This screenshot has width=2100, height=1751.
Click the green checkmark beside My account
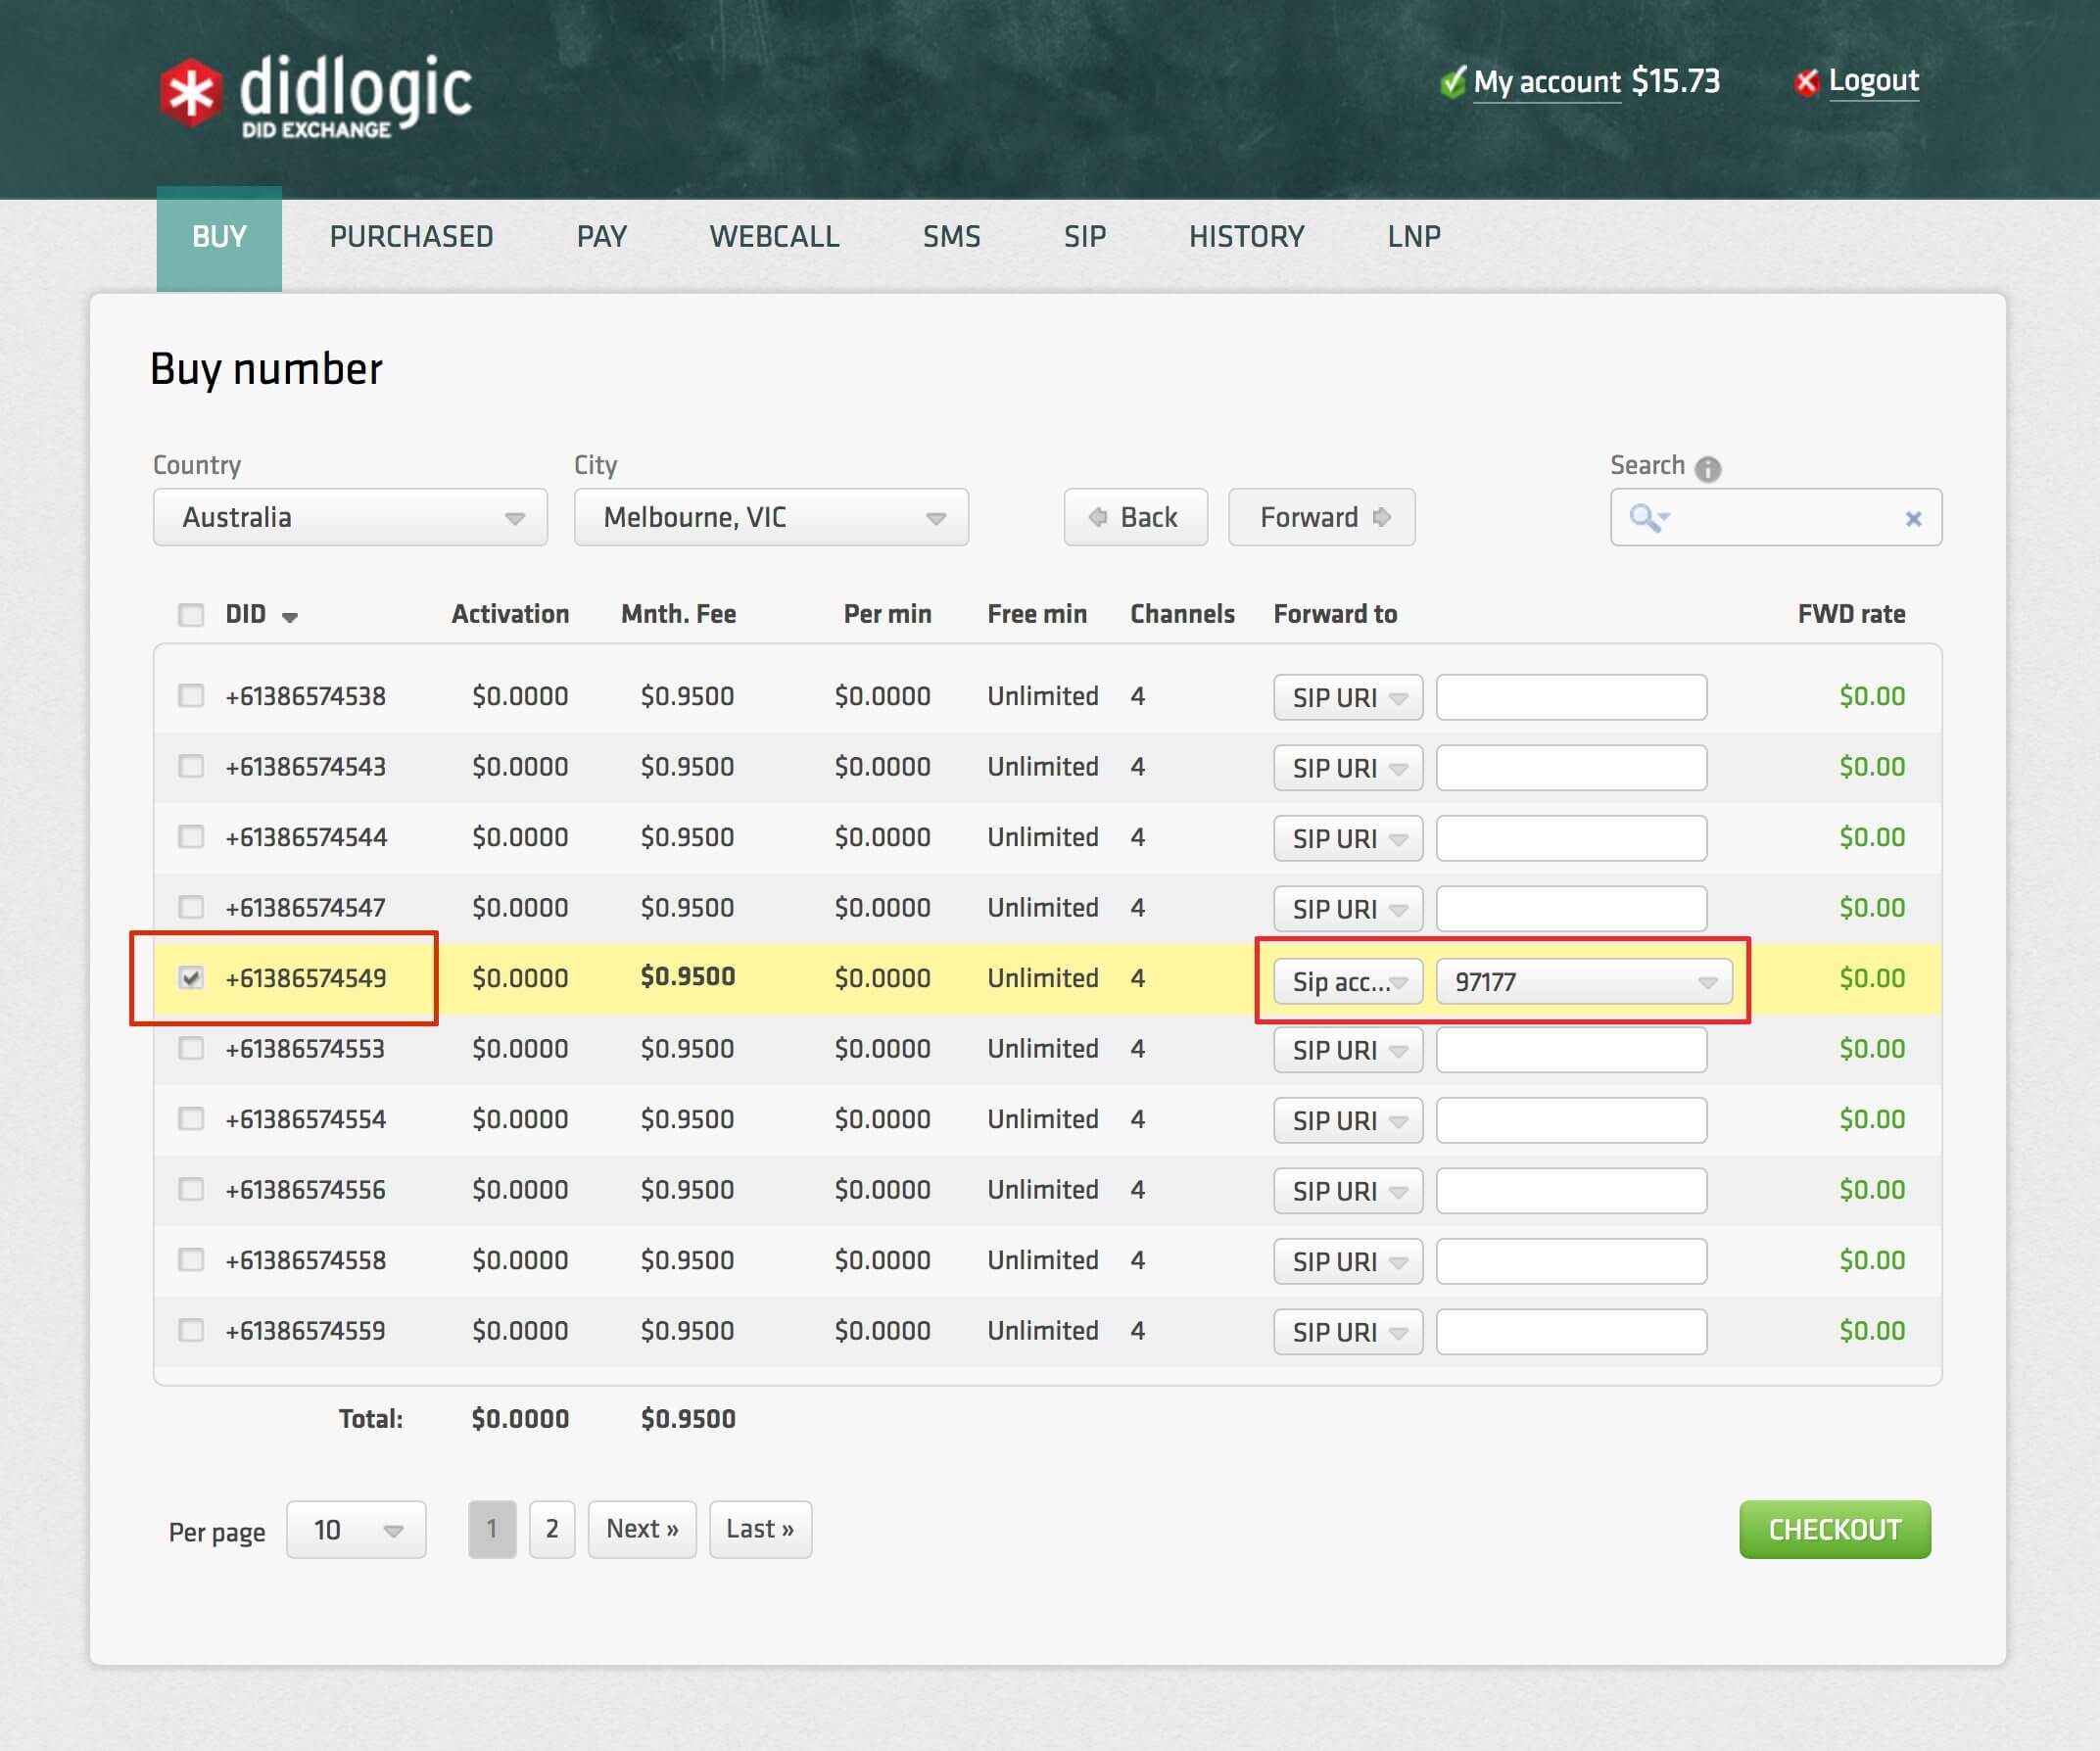pos(1453,82)
